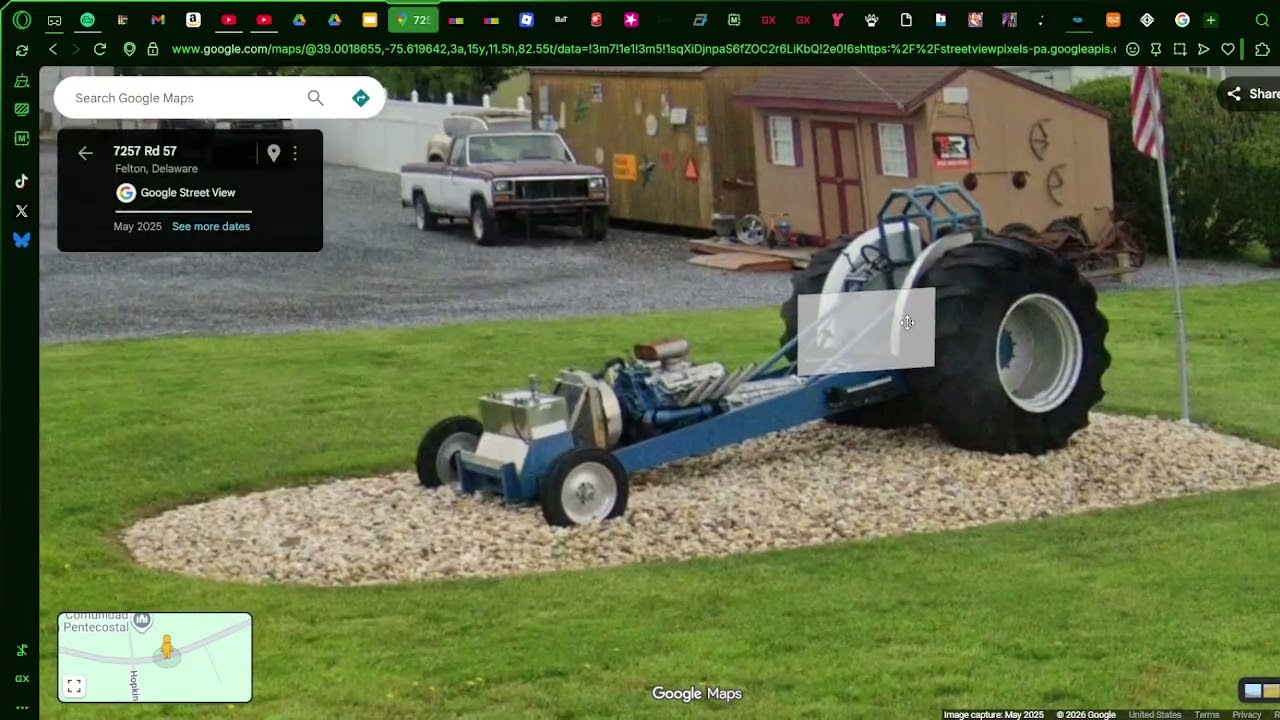Open the My Flow send icon

(1204, 49)
